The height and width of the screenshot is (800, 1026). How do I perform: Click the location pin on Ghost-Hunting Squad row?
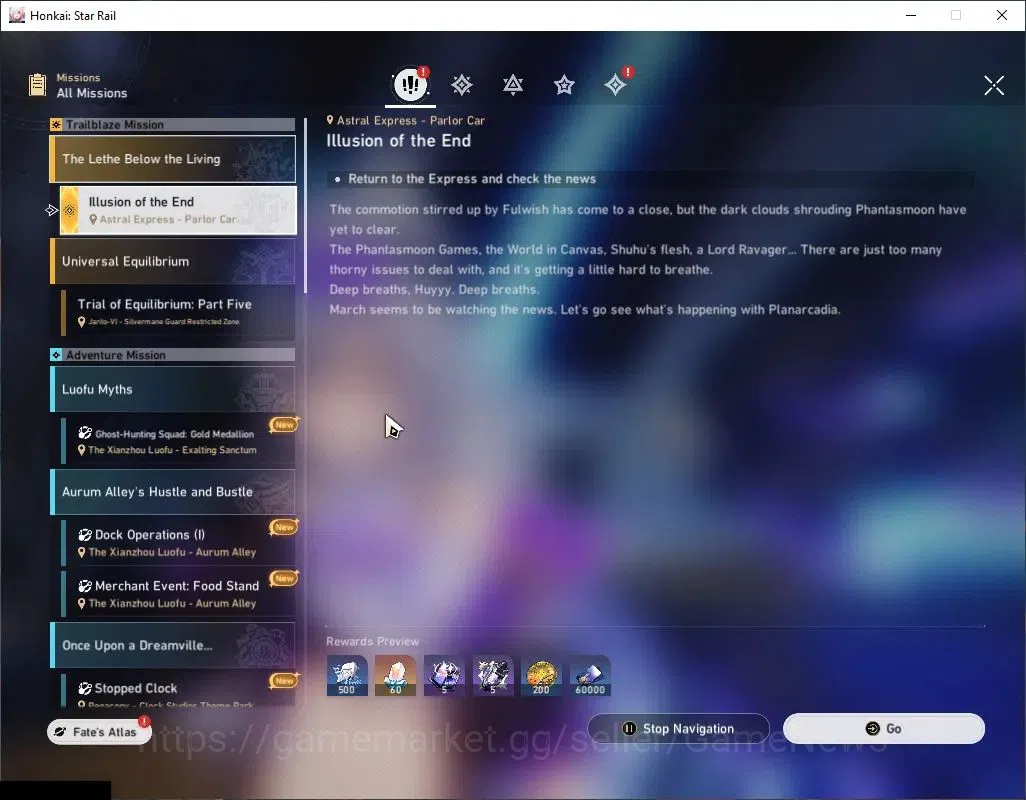[x=82, y=450]
